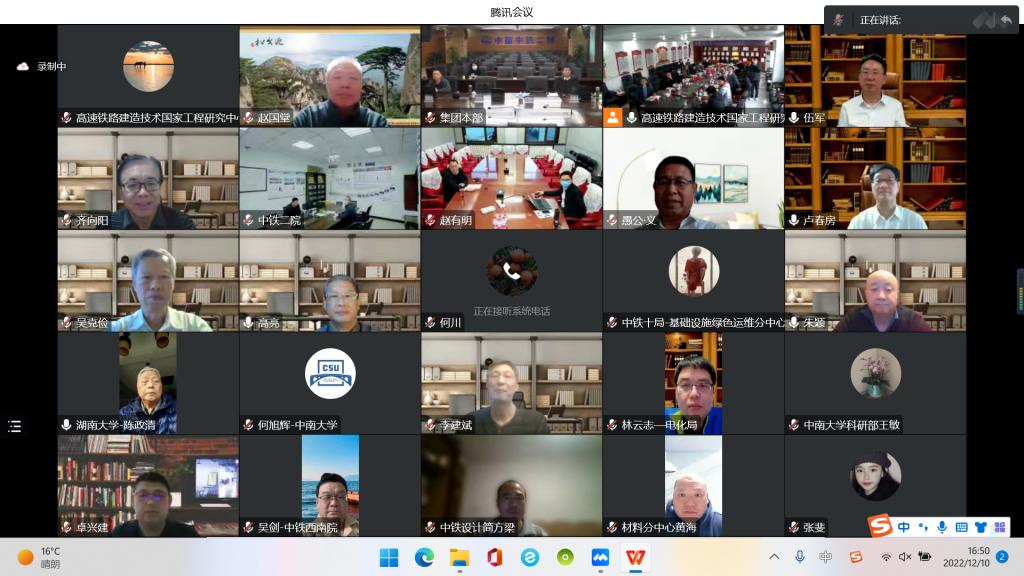The image size is (1024, 576).
Task: Open the clock and date flyout
Action: pos(965,557)
